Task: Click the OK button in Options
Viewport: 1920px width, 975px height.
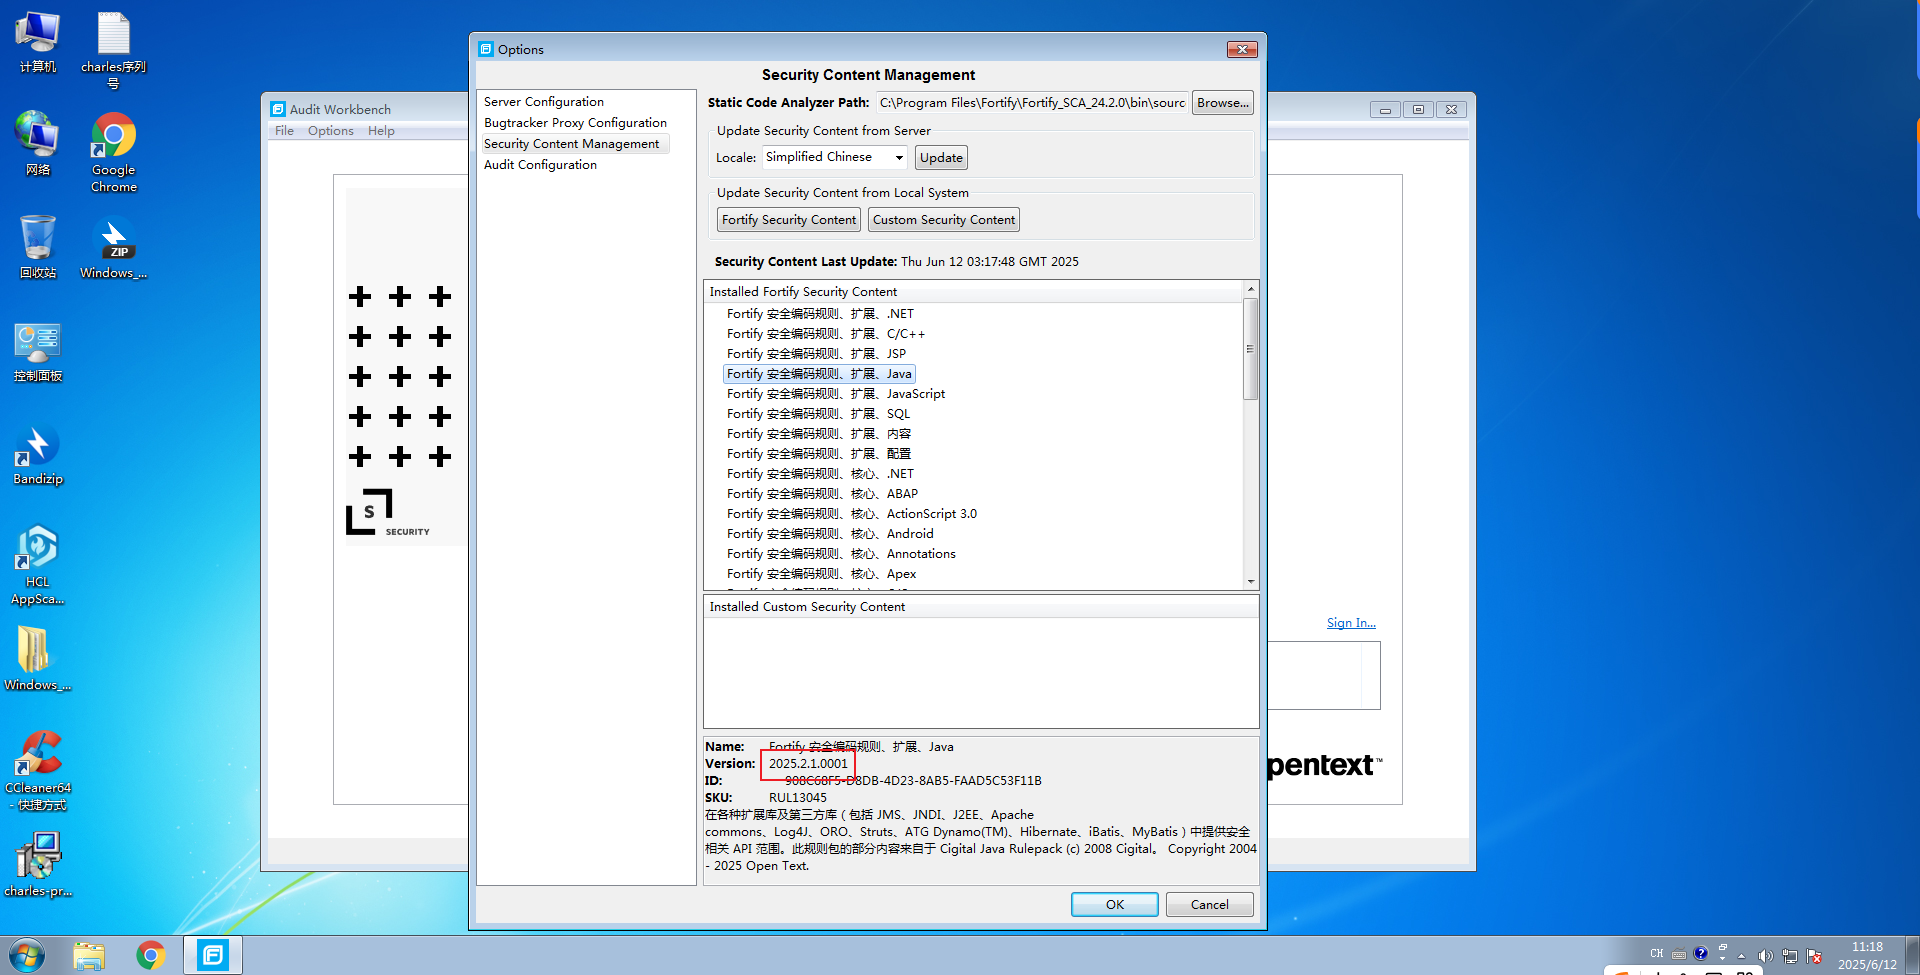Action: click(1115, 905)
